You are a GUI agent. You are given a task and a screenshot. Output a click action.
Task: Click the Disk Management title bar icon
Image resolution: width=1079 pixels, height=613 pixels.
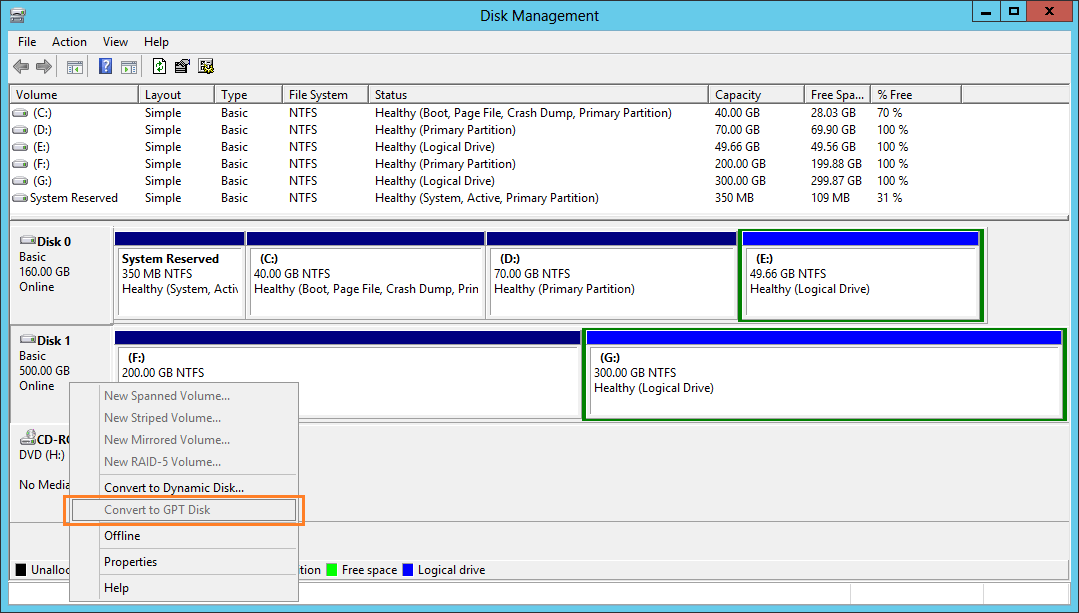pyautogui.click(x=17, y=15)
